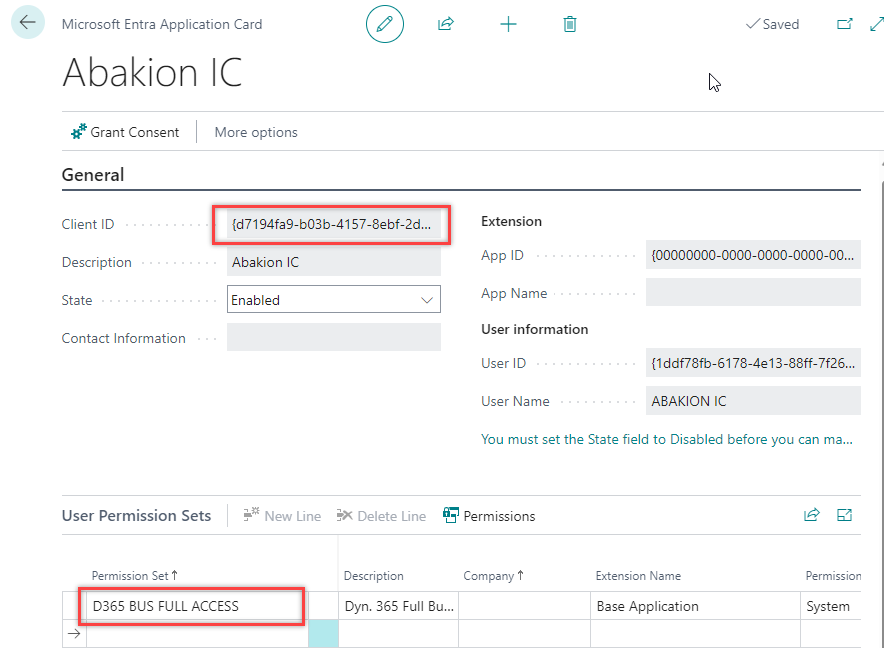Click the empty Company cell for D365 row
The image size is (884, 648).
coord(524,606)
